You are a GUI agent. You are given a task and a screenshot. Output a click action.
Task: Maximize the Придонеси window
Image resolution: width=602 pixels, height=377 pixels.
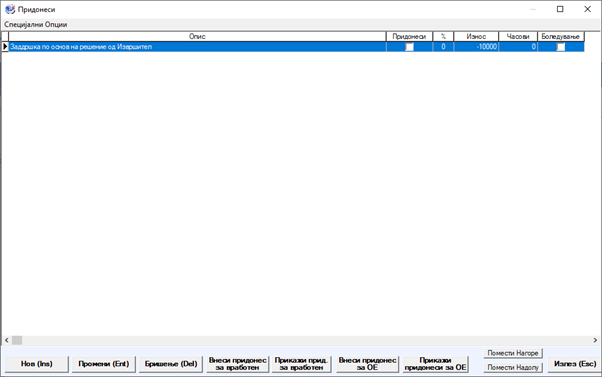560,9
